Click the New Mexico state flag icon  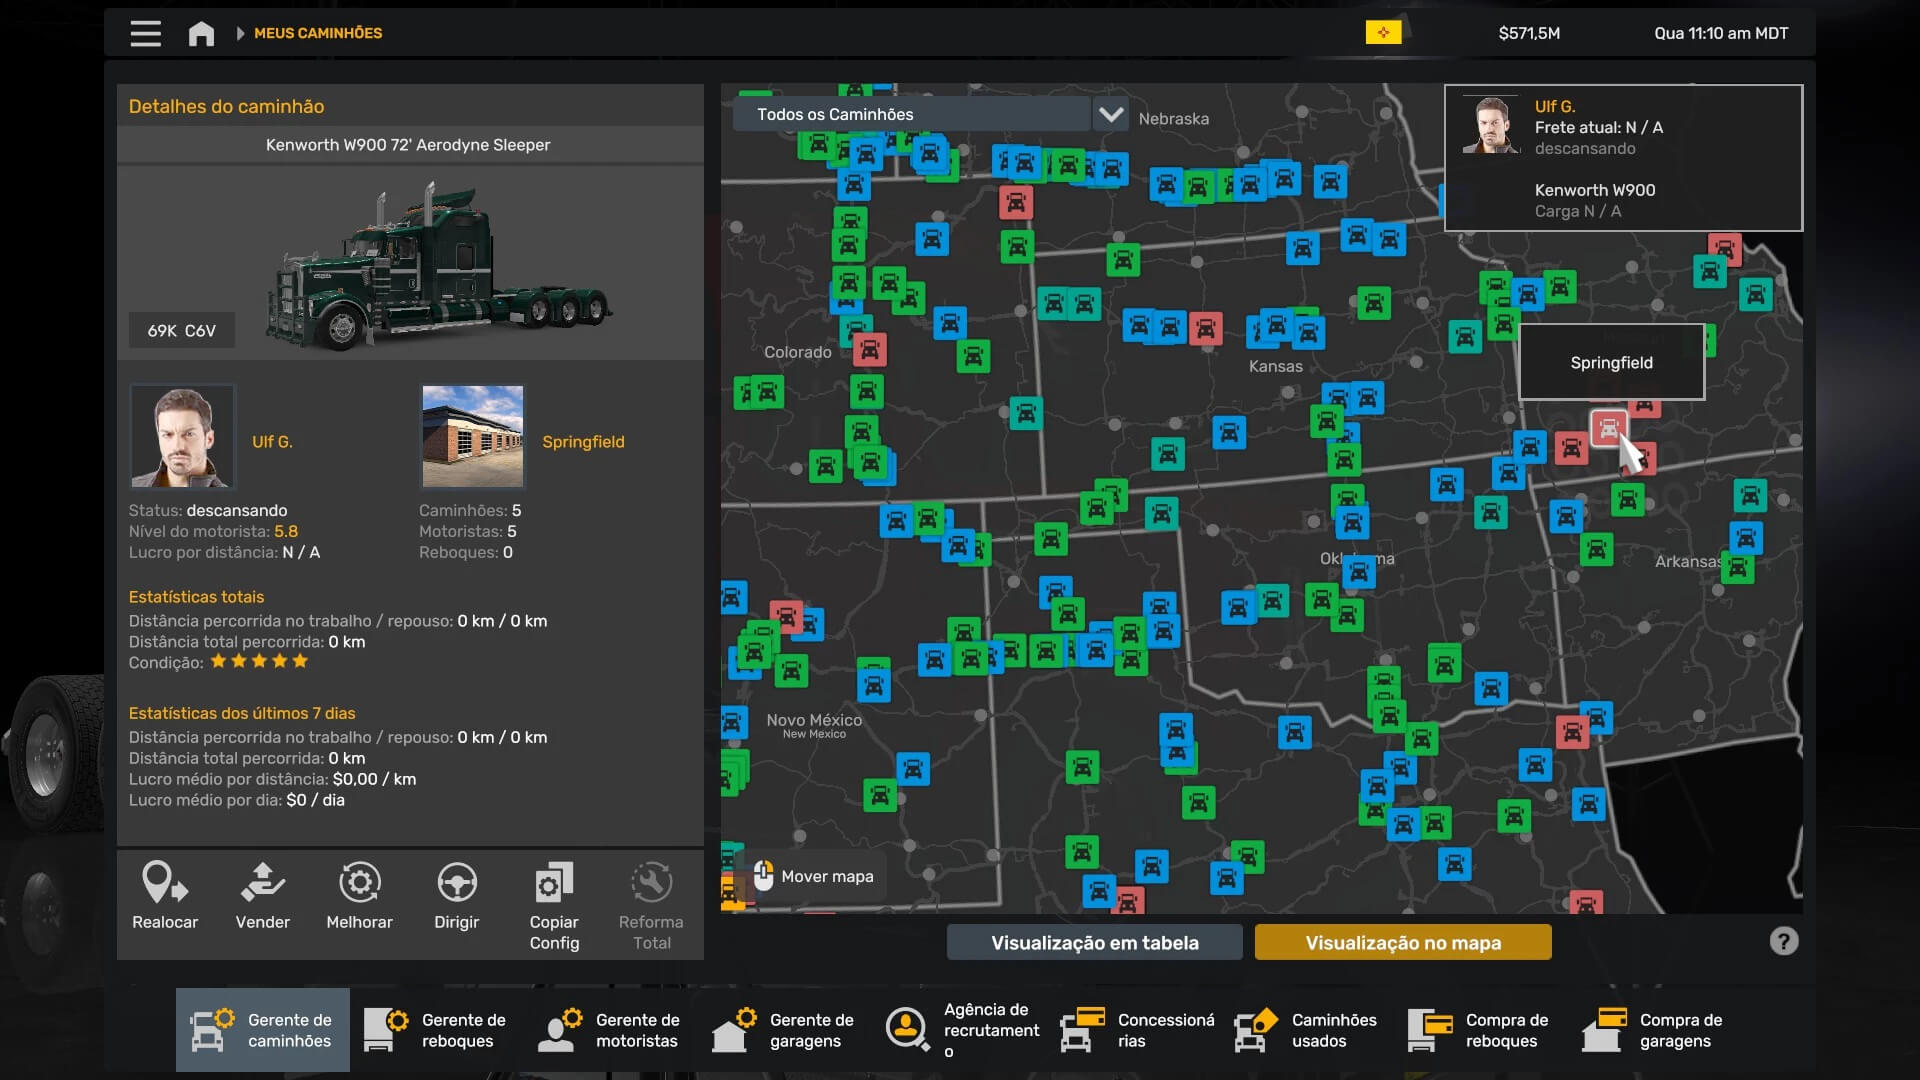[1383, 33]
